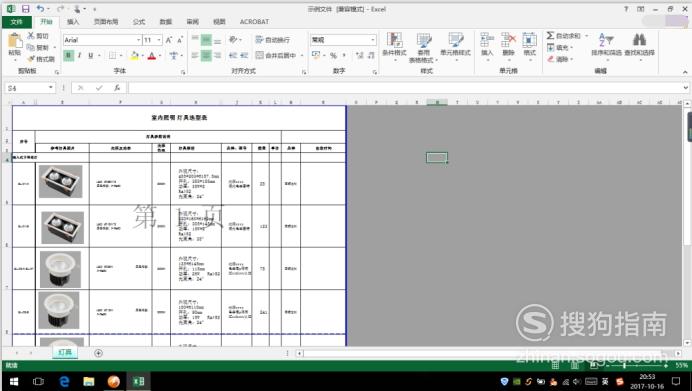This screenshot has width=692, height=391.
Task: Increase decimal places
Action: point(360,55)
